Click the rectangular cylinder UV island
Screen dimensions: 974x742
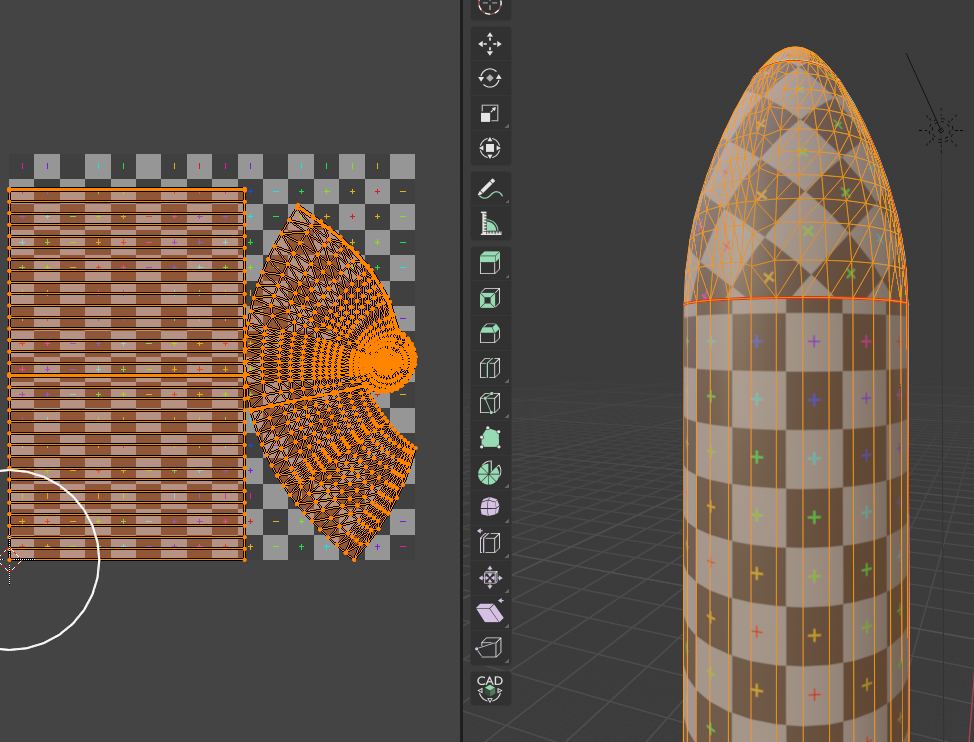click(127, 374)
